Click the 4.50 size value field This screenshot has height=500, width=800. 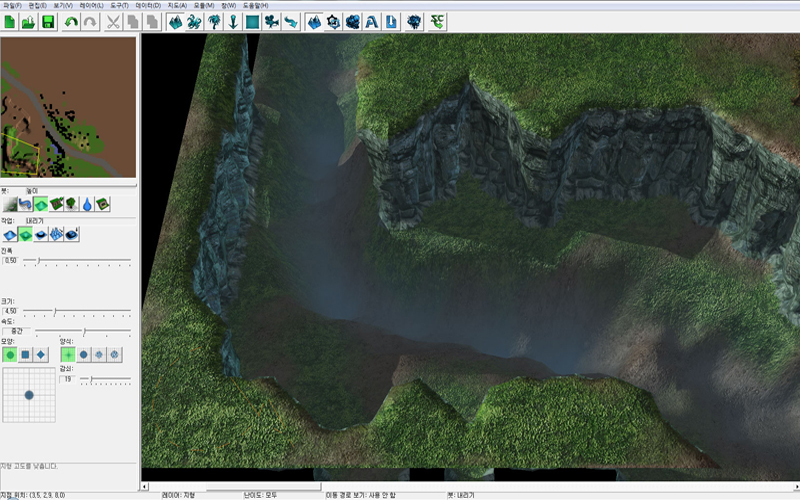click(x=11, y=311)
